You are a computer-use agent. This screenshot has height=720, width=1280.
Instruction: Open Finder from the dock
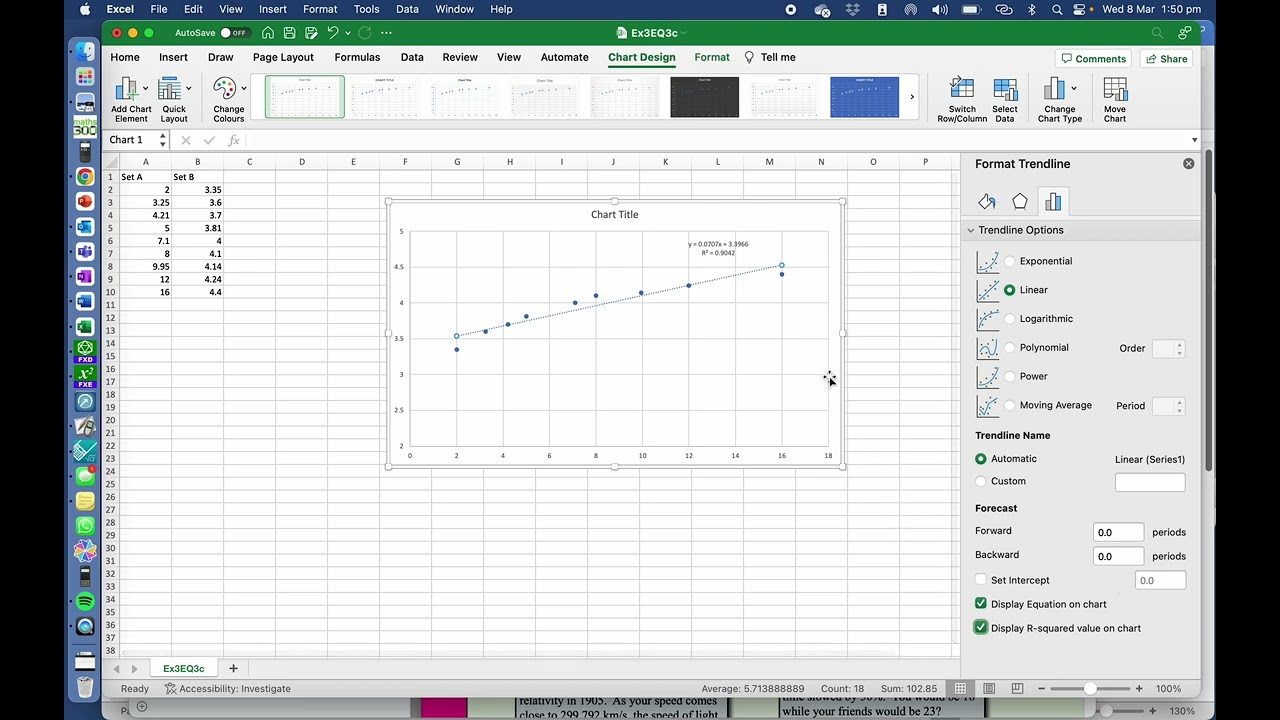pyautogui.click(x=85, y=52)
